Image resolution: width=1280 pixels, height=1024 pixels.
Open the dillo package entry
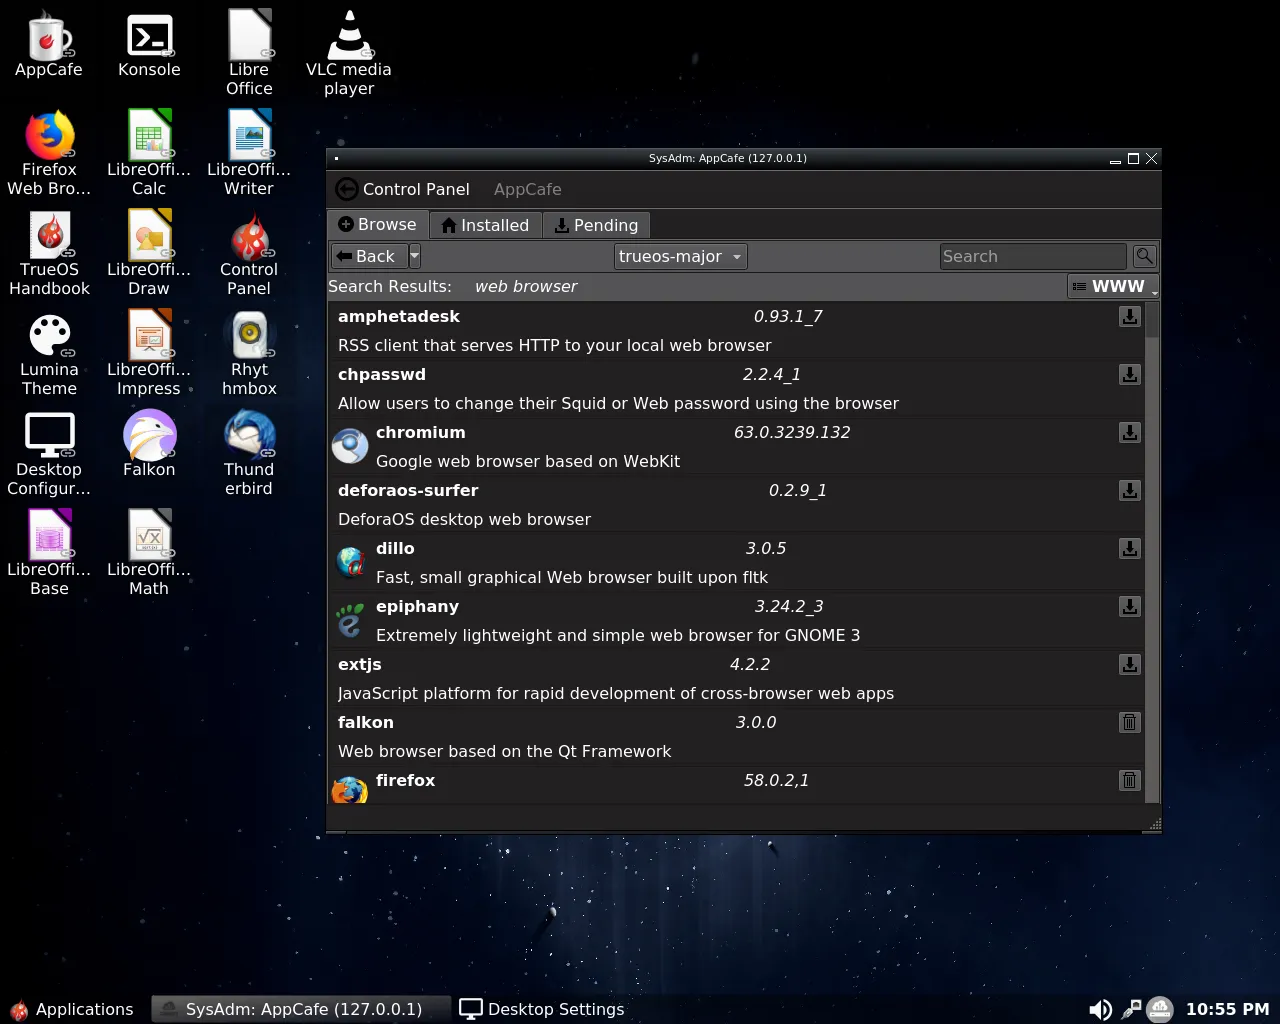coord(735,562)
